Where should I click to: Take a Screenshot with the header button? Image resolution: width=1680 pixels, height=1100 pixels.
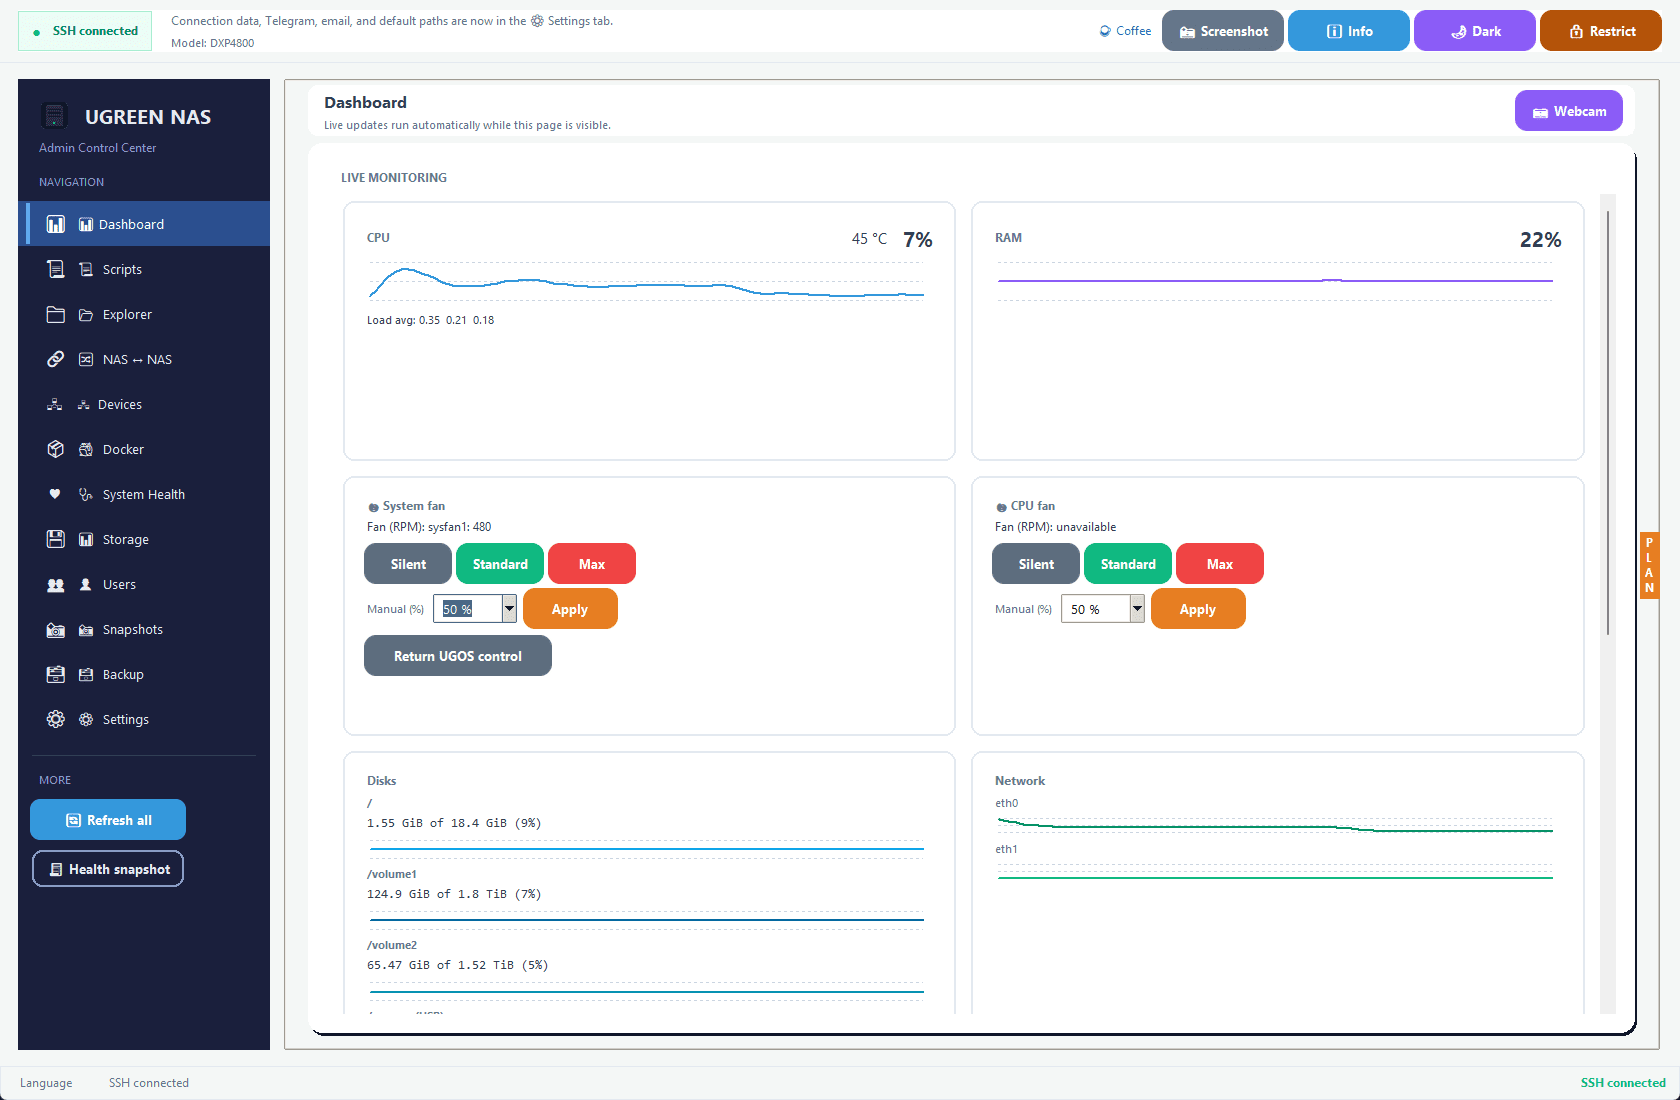[1223, 31]
